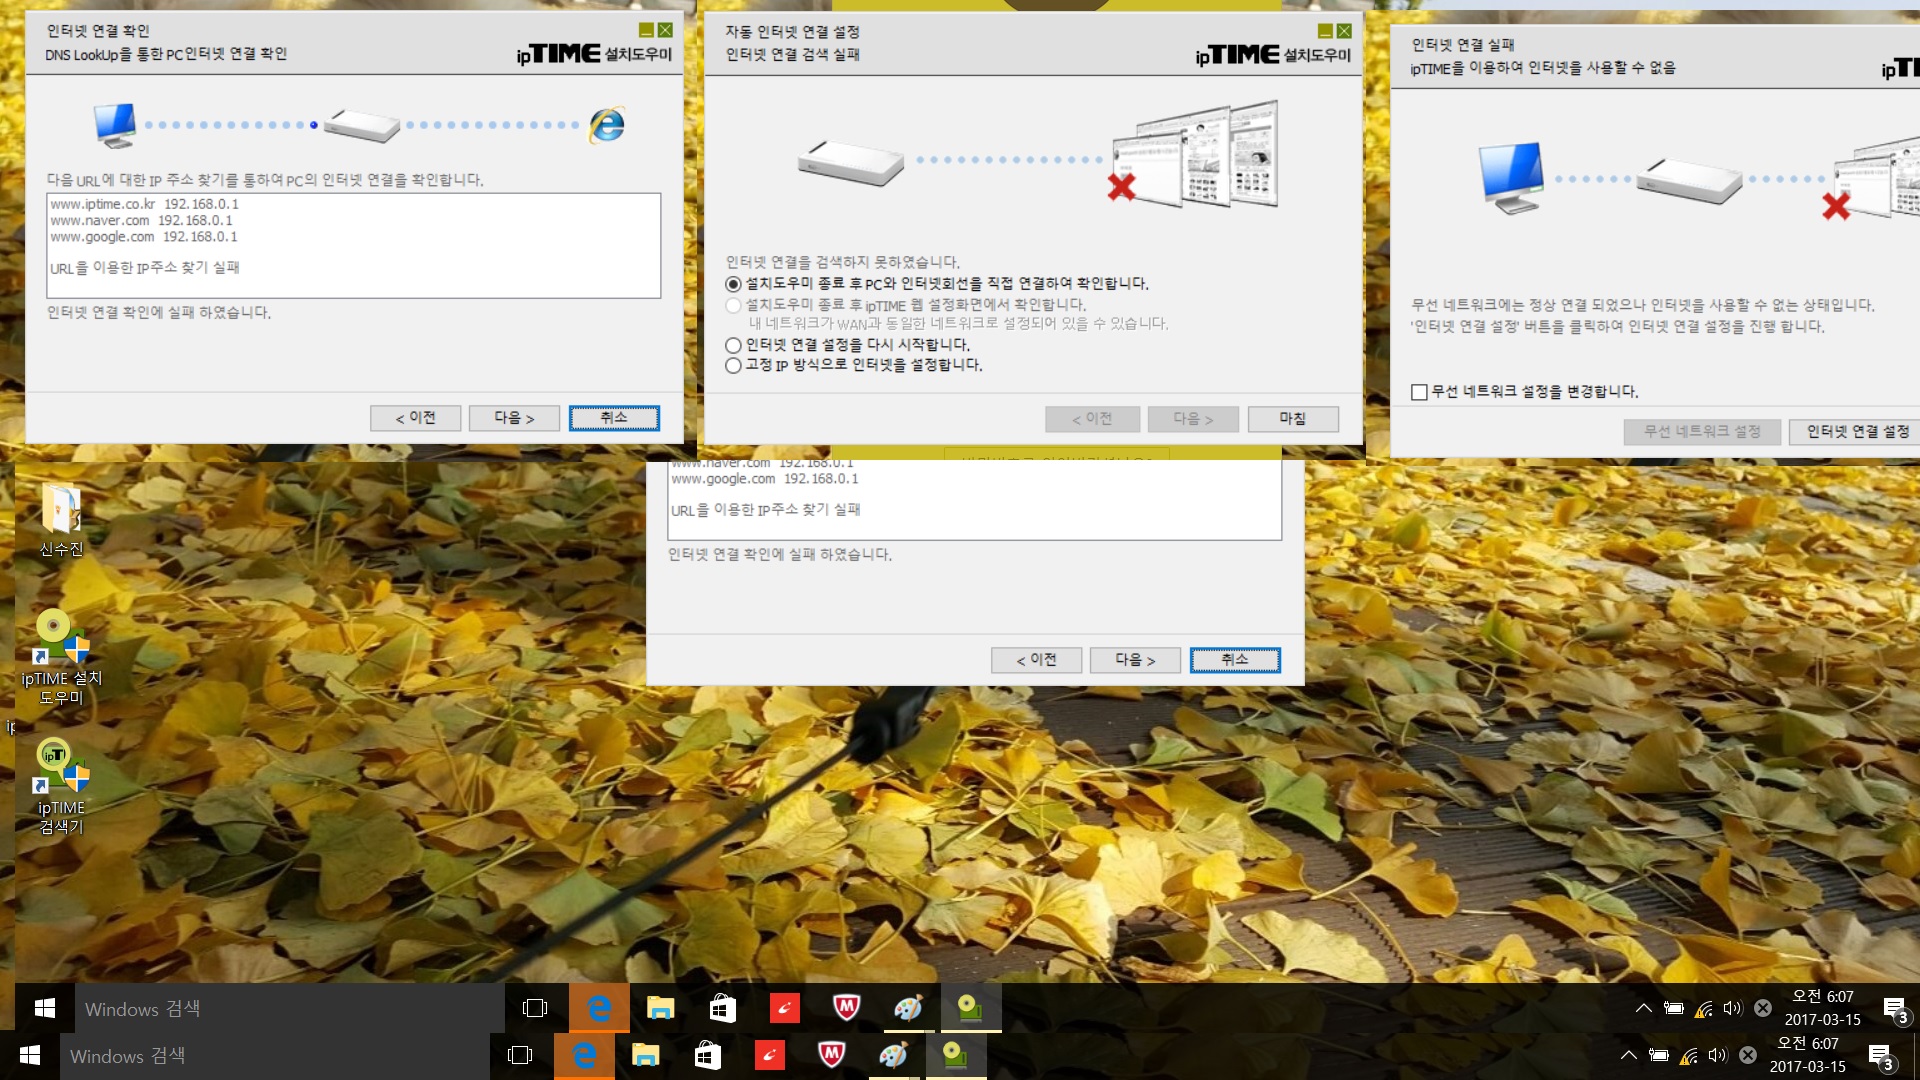Click Windows 검색 box on upper taskbar
1920x1080 pixels.
coord(289,1008)
